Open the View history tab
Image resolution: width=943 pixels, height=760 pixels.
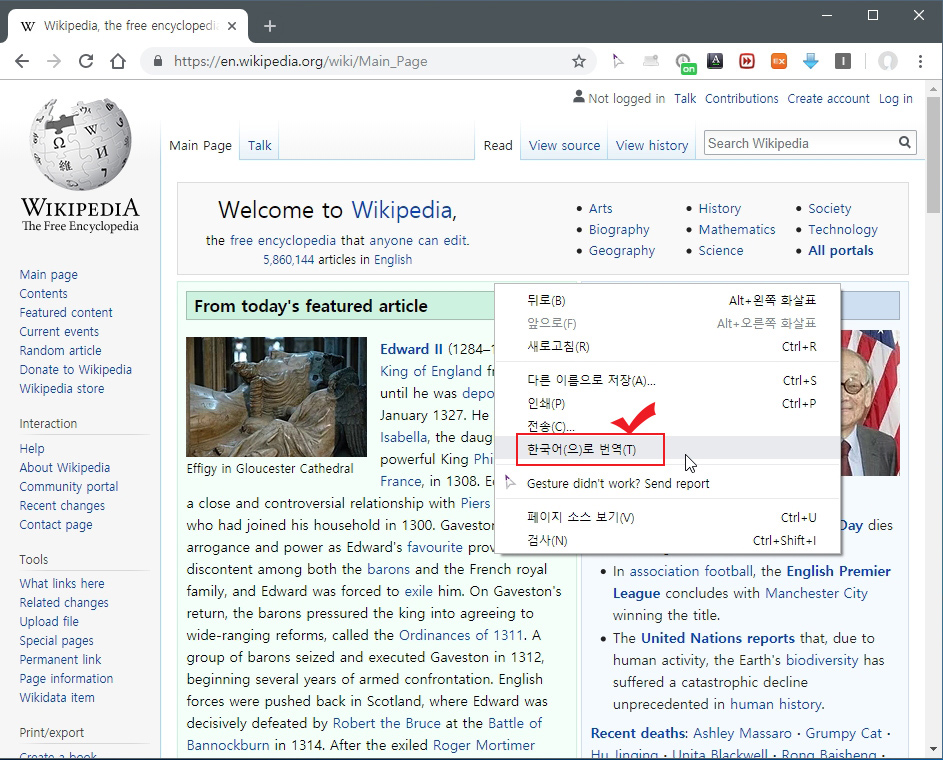click(652, 146)
